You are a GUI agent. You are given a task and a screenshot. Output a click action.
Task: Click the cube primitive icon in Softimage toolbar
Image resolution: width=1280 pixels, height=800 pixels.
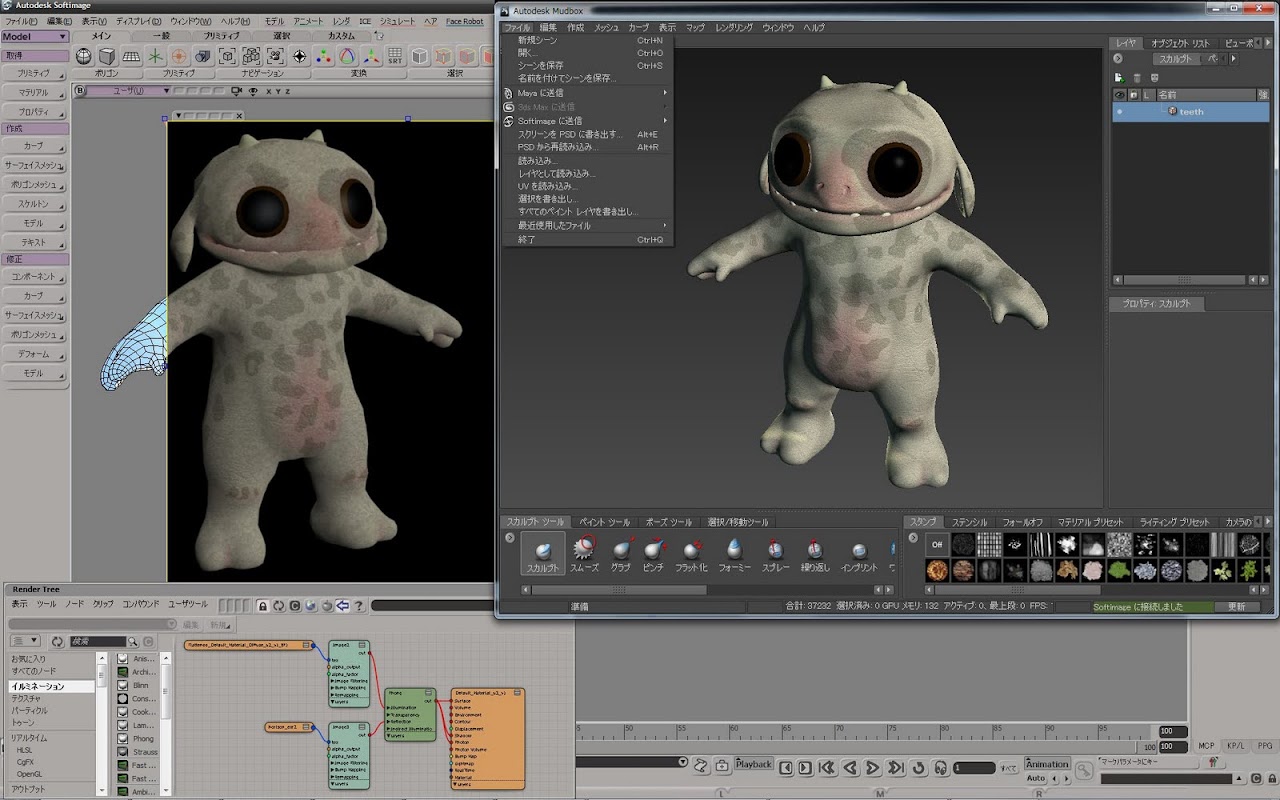point(107,56)
